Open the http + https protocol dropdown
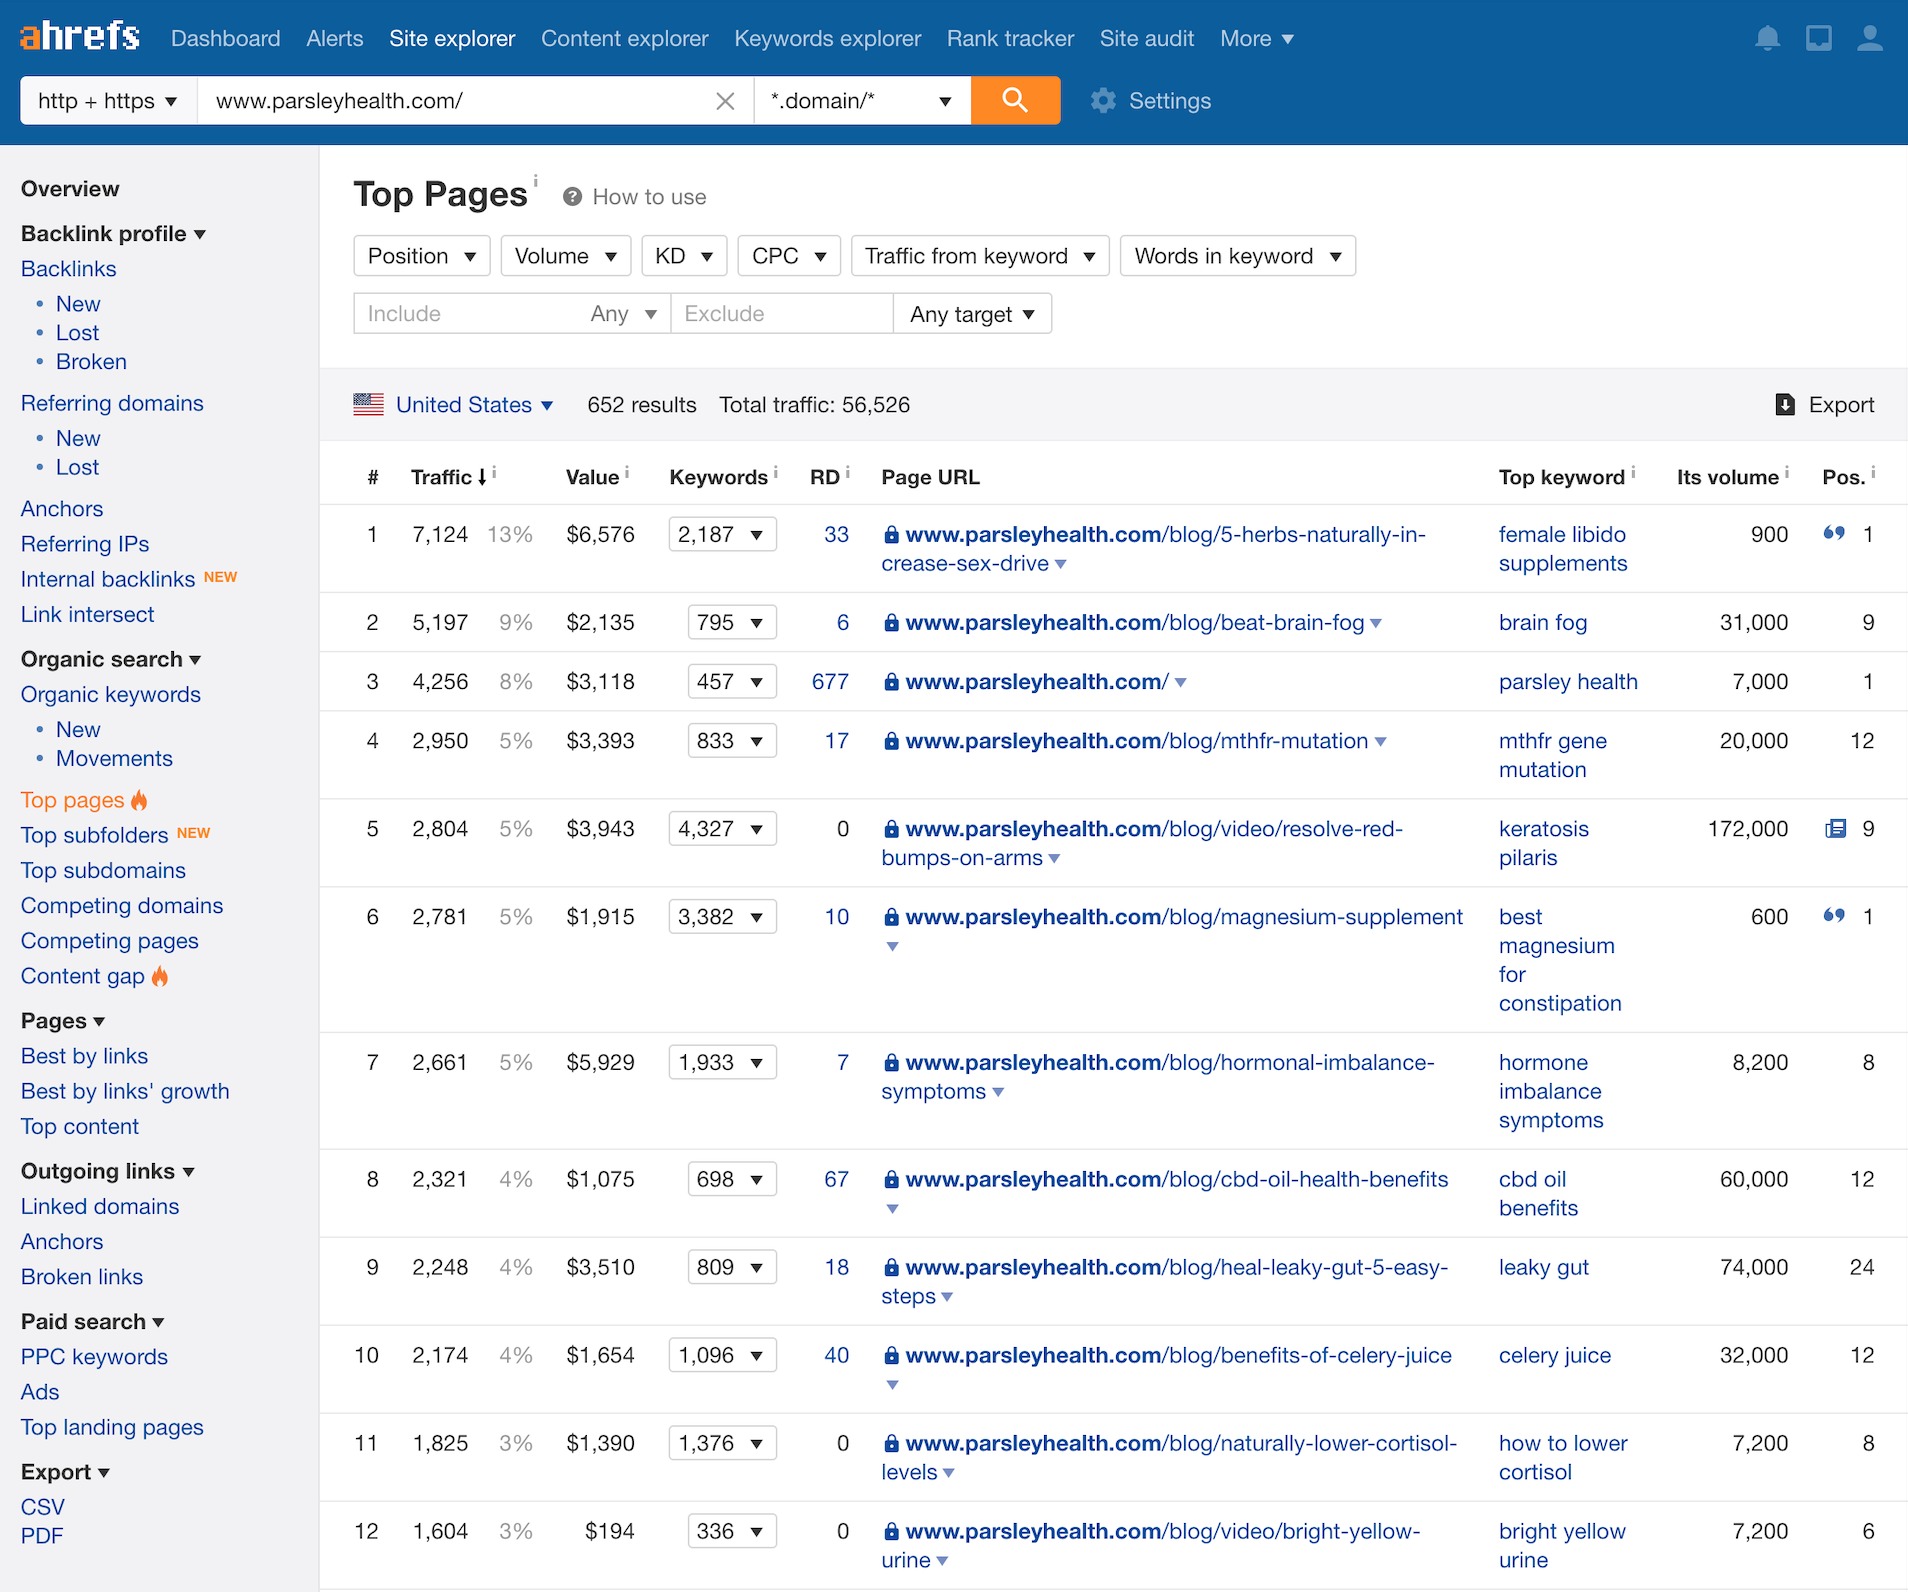Viewport: 1908px width, 1592px height. coord(108,100)
